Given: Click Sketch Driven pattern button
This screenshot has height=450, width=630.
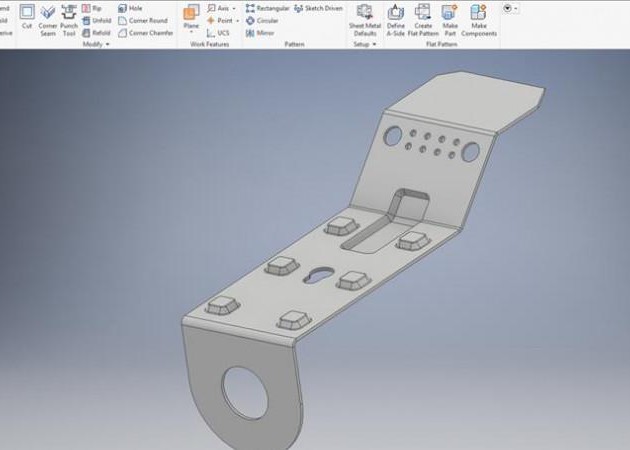Looking at the screenshot, I should tap(318, 8).
